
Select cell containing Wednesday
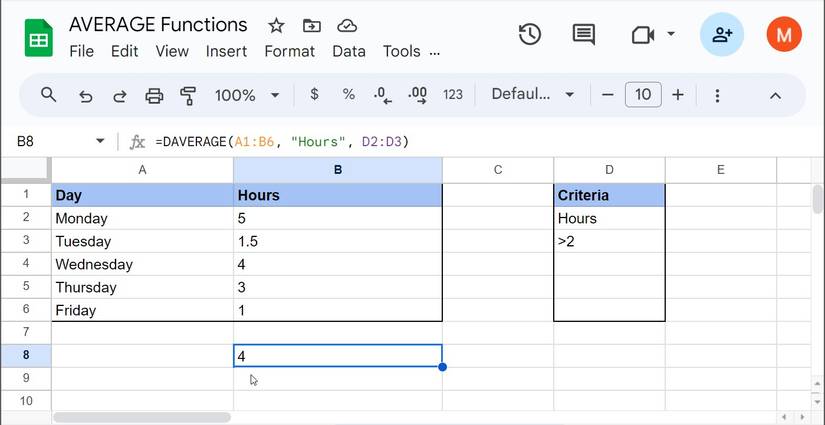(x=142, y=264)
